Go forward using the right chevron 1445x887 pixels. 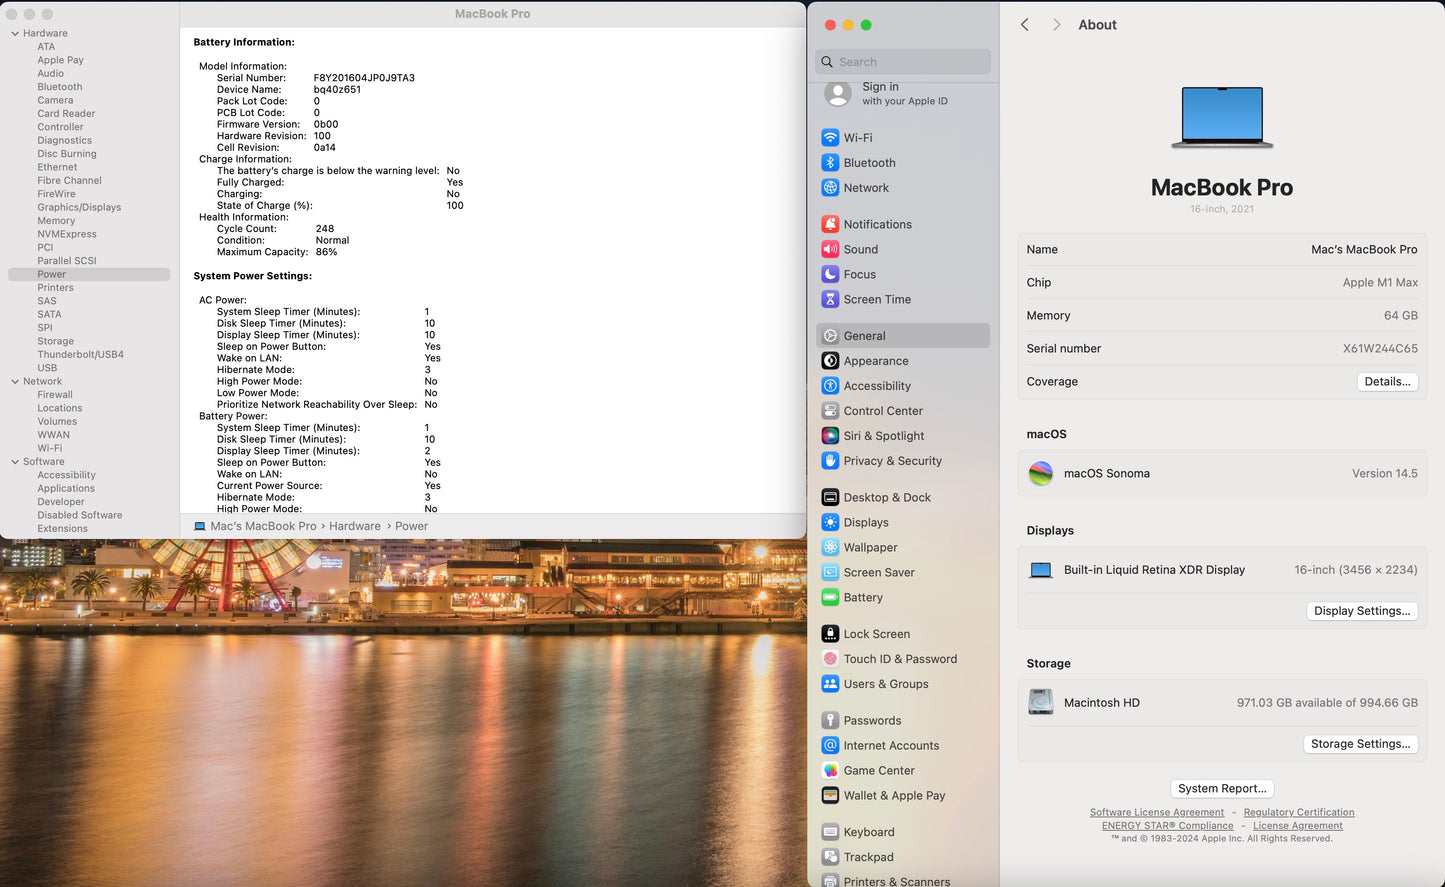pos(1056,25)
